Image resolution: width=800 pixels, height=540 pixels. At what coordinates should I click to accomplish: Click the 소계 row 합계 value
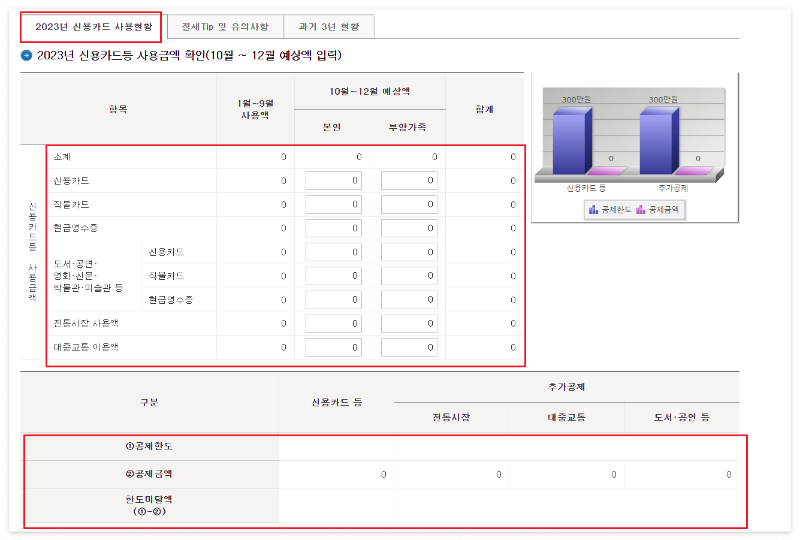point(513,157)
